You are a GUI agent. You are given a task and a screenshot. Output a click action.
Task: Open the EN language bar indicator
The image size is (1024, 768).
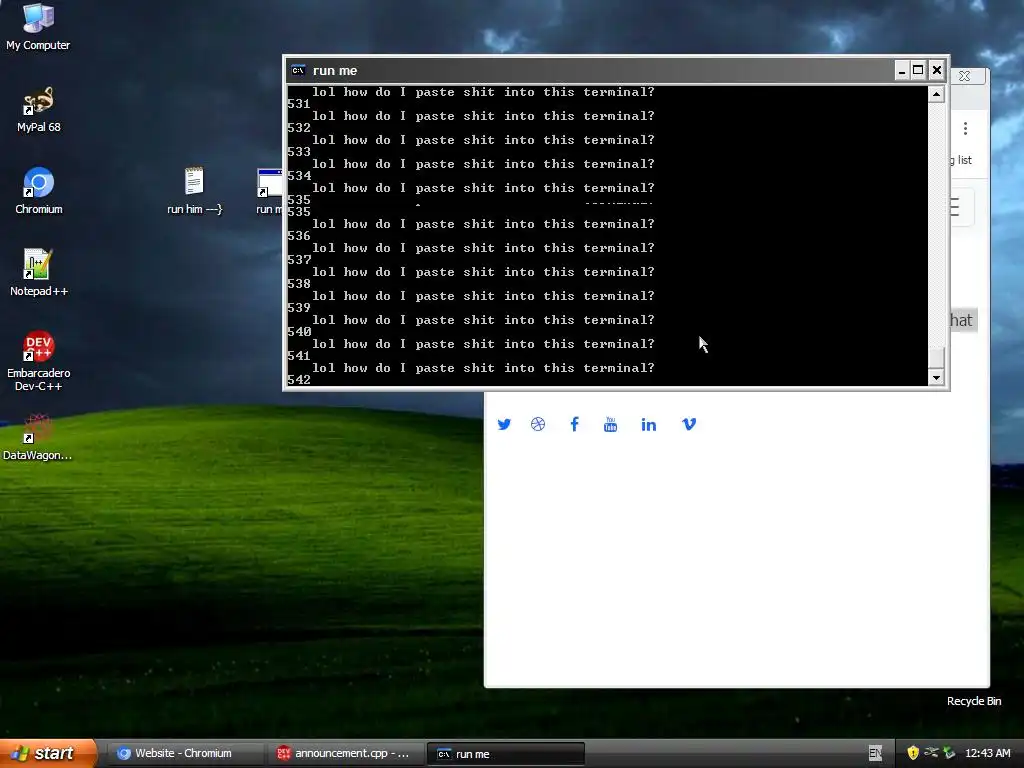(875, 753)
